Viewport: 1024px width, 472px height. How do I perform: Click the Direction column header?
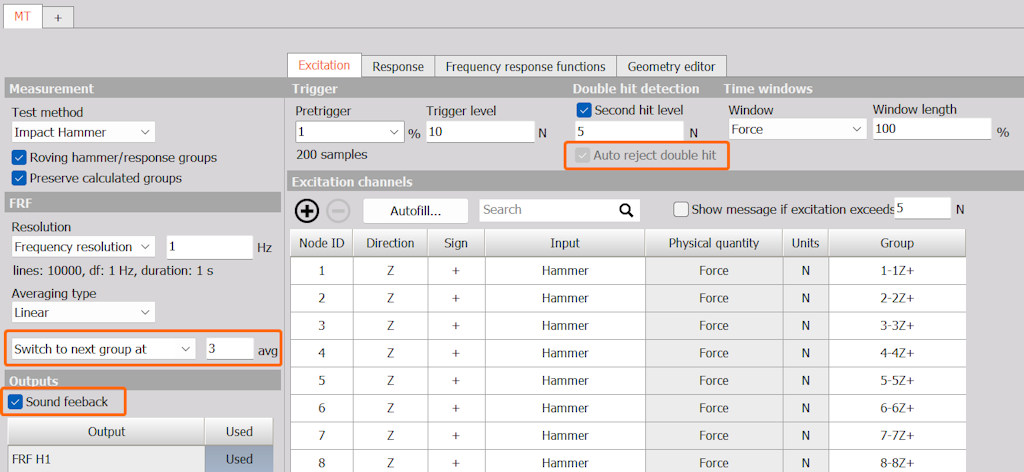(x=390, y=244)
